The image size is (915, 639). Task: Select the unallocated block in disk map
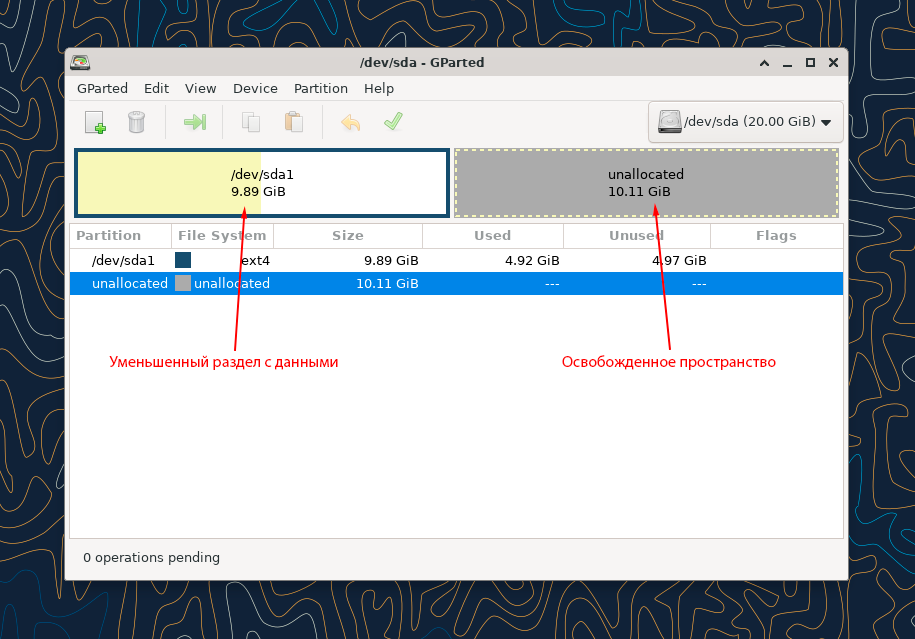[x=646, y=183]
